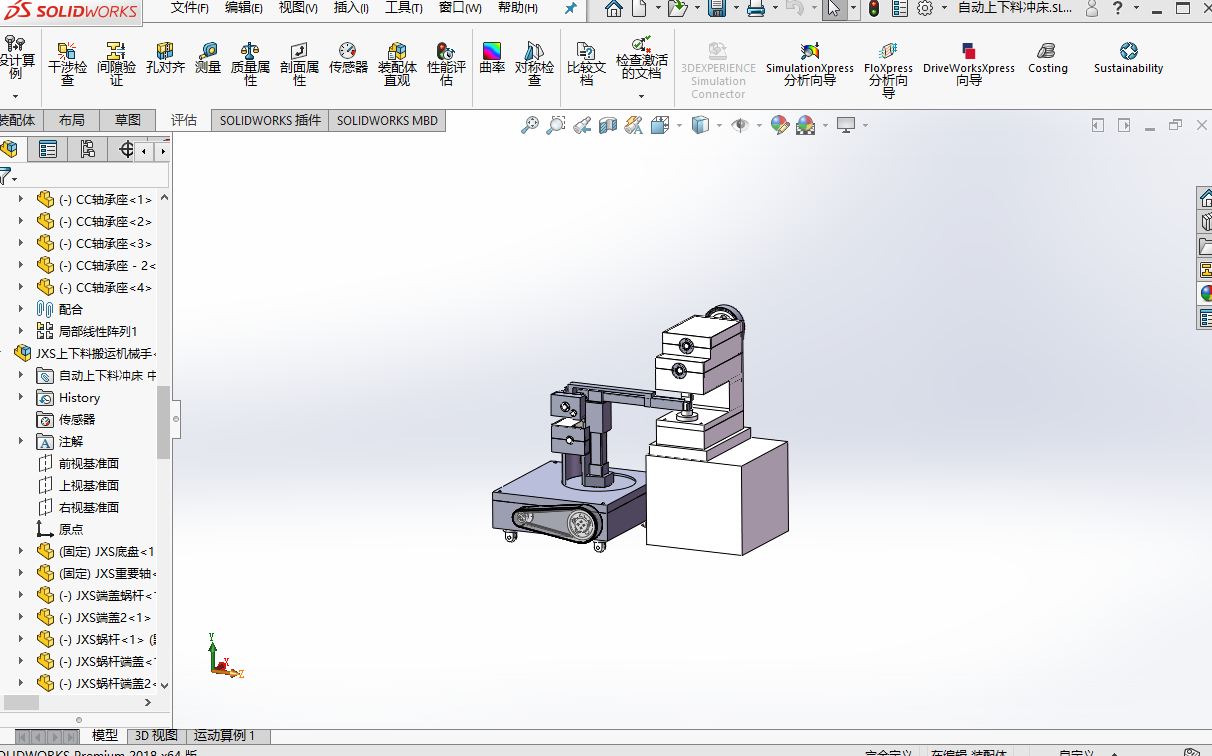Click the feature tree vertical scrollbar
Image resolution: width=1212 pixels, height=756 pixels.
point(164,421)
